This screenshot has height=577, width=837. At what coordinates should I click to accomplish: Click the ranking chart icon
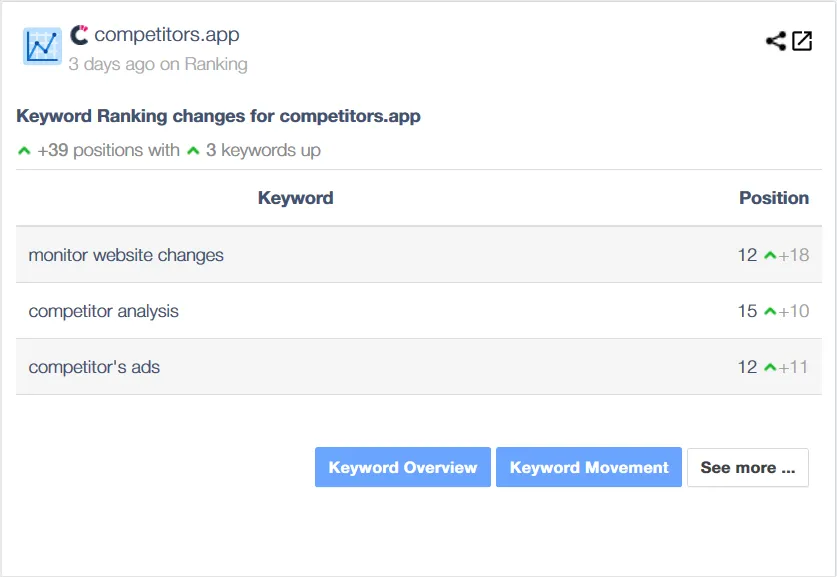point(42,46)
